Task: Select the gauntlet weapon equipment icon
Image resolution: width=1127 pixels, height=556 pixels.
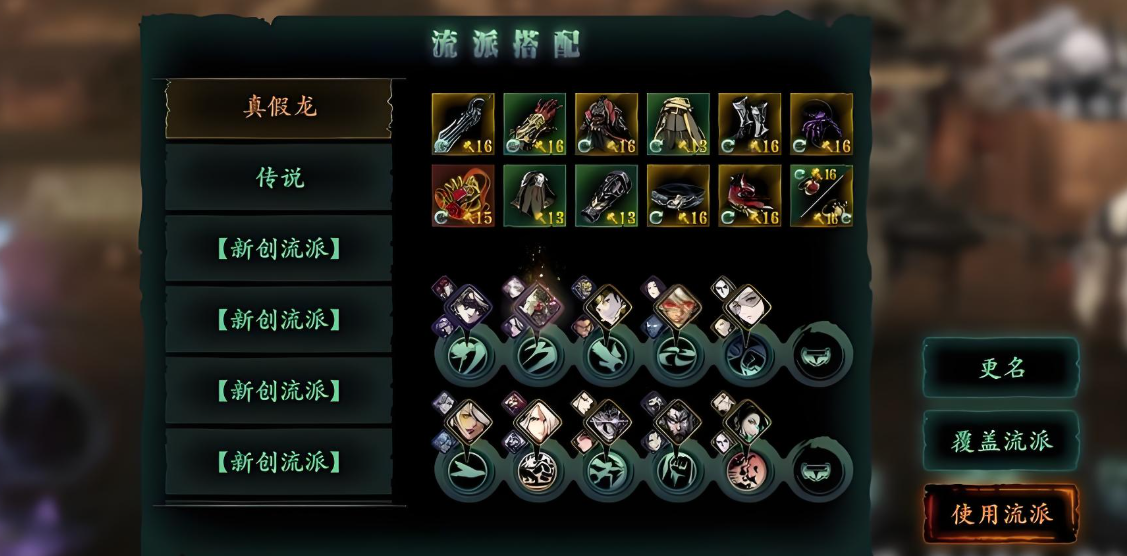Action: [x=463, y=124]
